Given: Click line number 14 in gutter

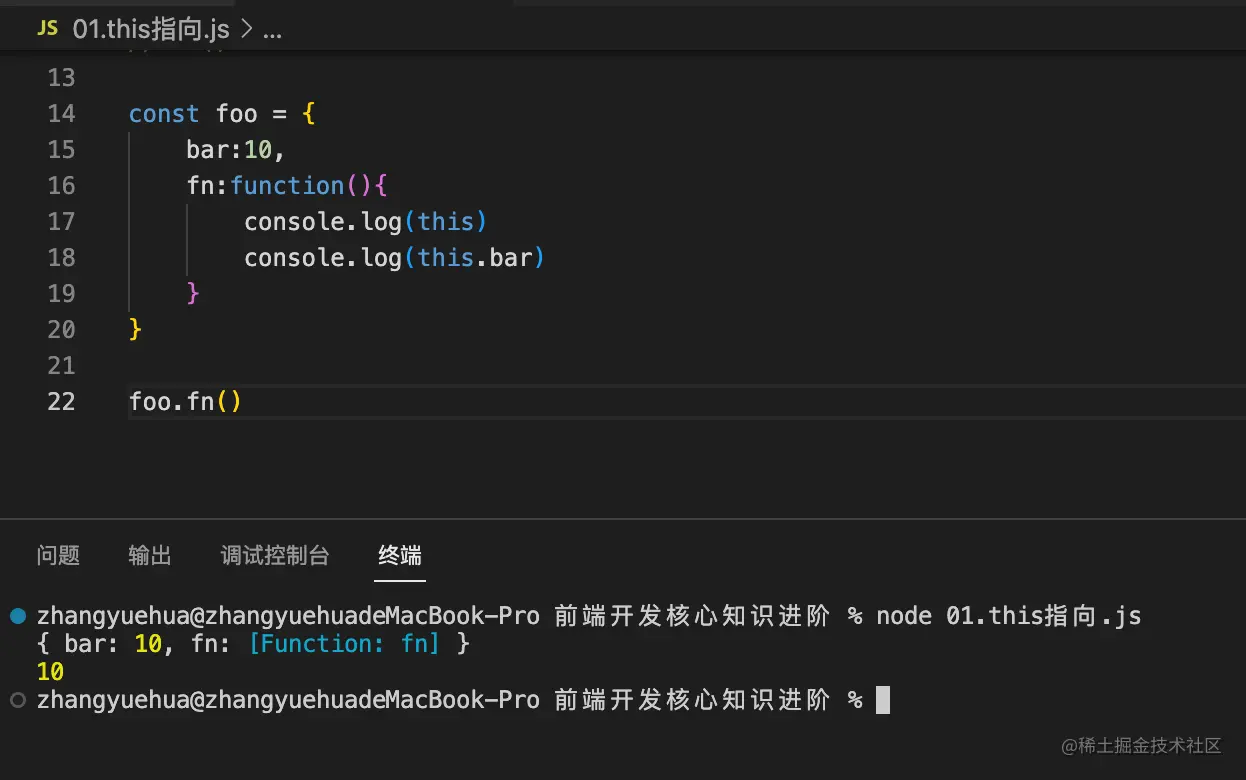Looking at the screenshot, I should (x=61, y=114).
